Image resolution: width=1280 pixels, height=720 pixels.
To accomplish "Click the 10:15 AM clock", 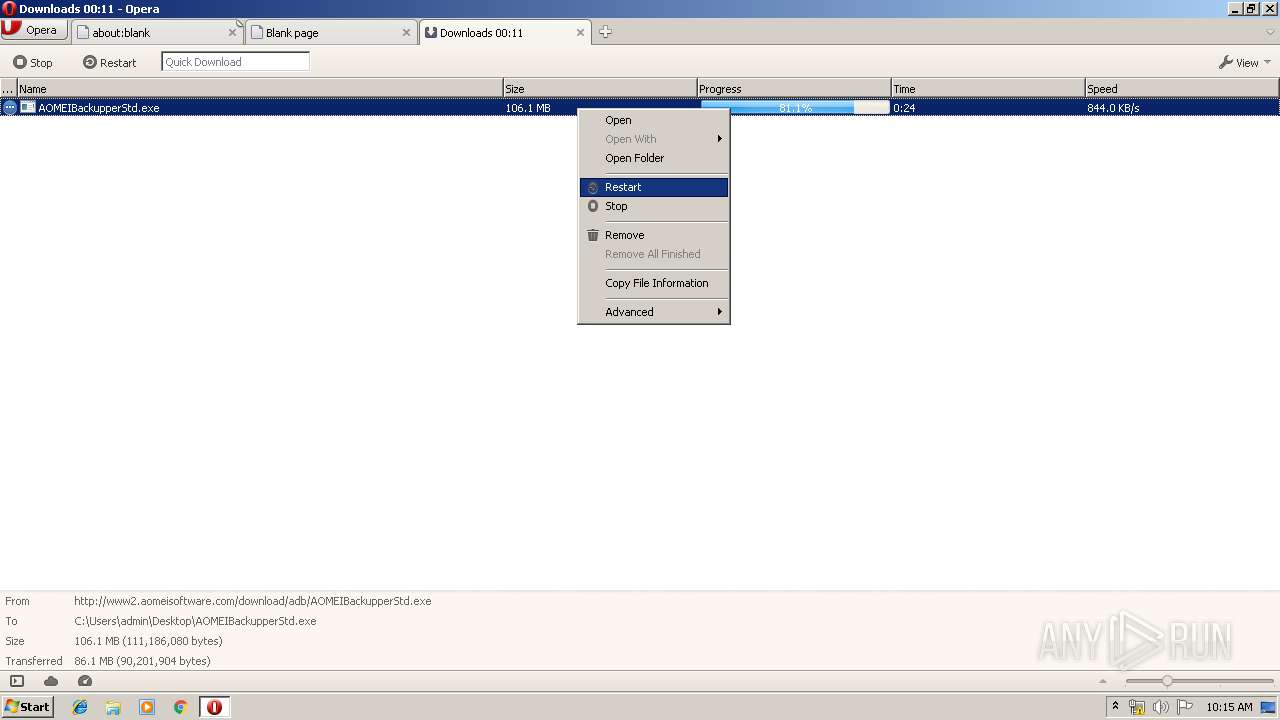I will pyautogui.click(x=1229, y=707).
